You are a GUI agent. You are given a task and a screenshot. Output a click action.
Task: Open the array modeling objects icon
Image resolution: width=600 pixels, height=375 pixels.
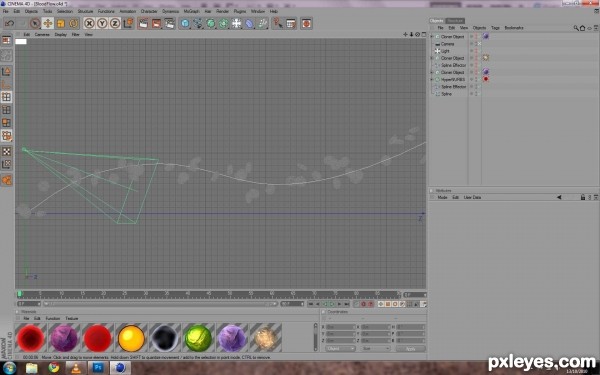pyautogui.click(x=223, y=23)
